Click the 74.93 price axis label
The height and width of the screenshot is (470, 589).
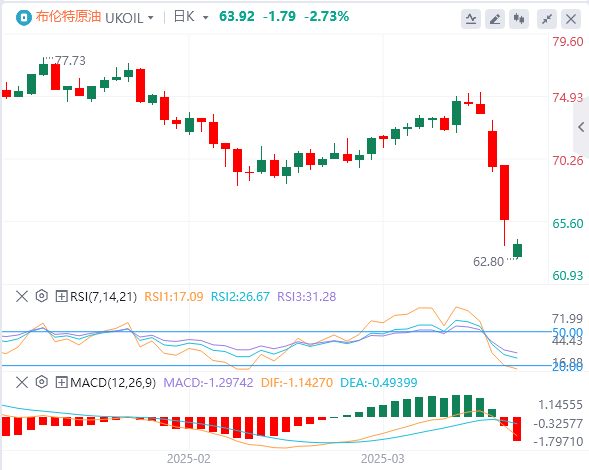(568, 98)
